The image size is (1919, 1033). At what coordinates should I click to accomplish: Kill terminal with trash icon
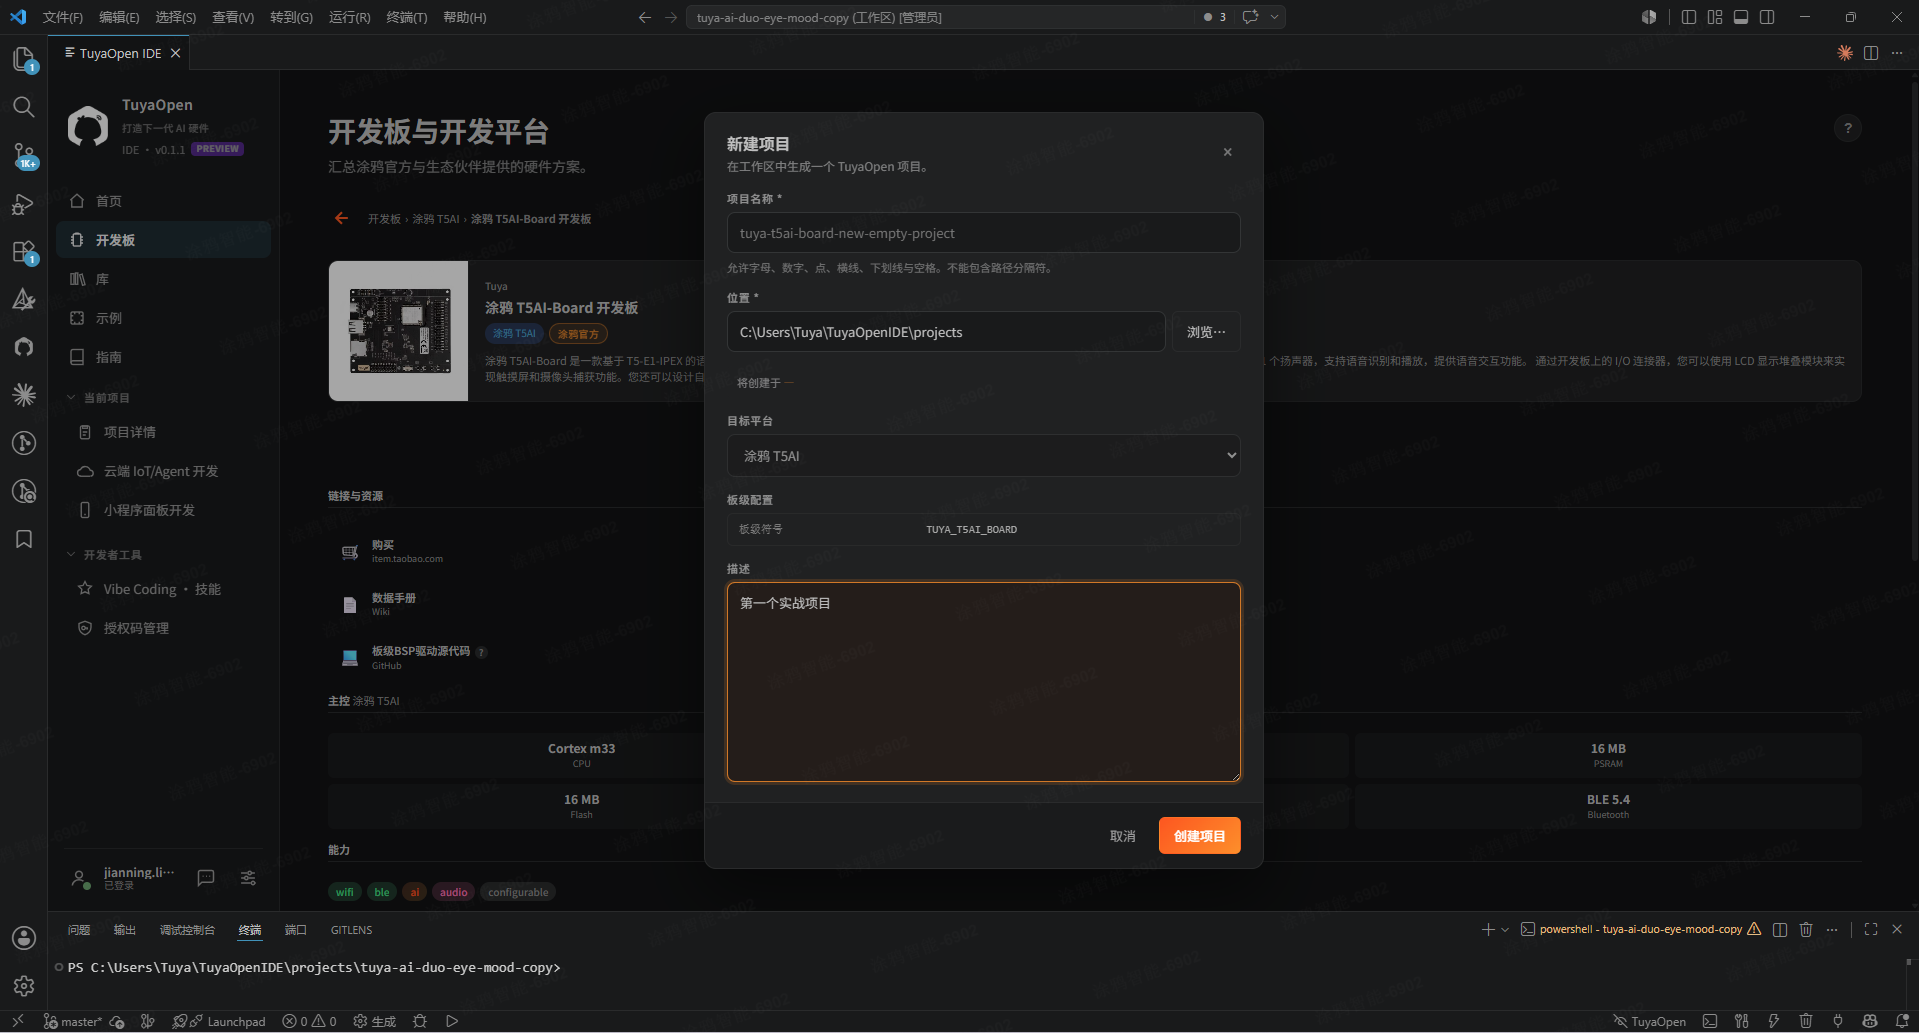click(x=1806, y=929)
